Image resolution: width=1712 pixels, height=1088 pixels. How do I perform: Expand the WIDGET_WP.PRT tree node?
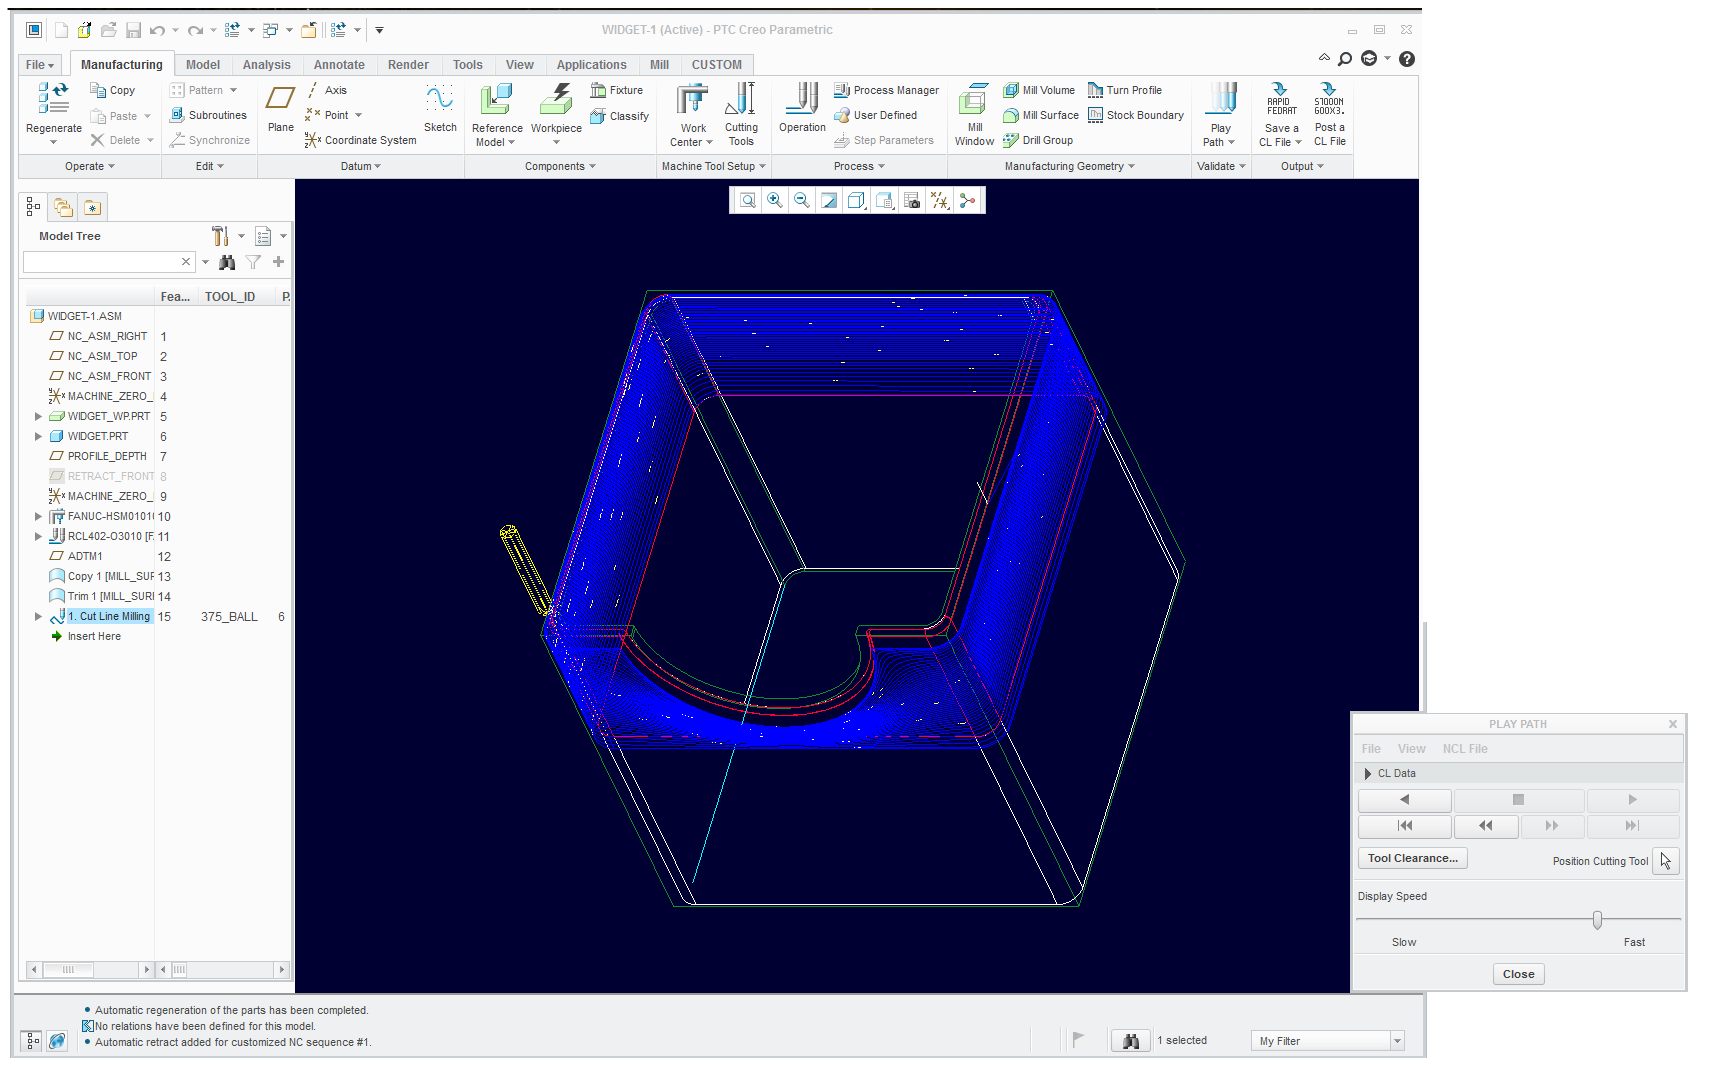pyautogui.click(x=38, y=416)
